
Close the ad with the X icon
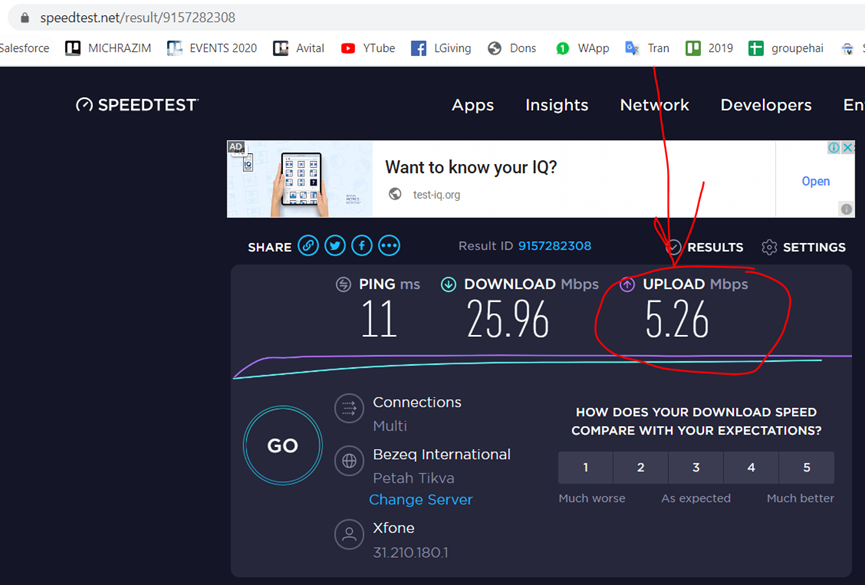(848, 148)
